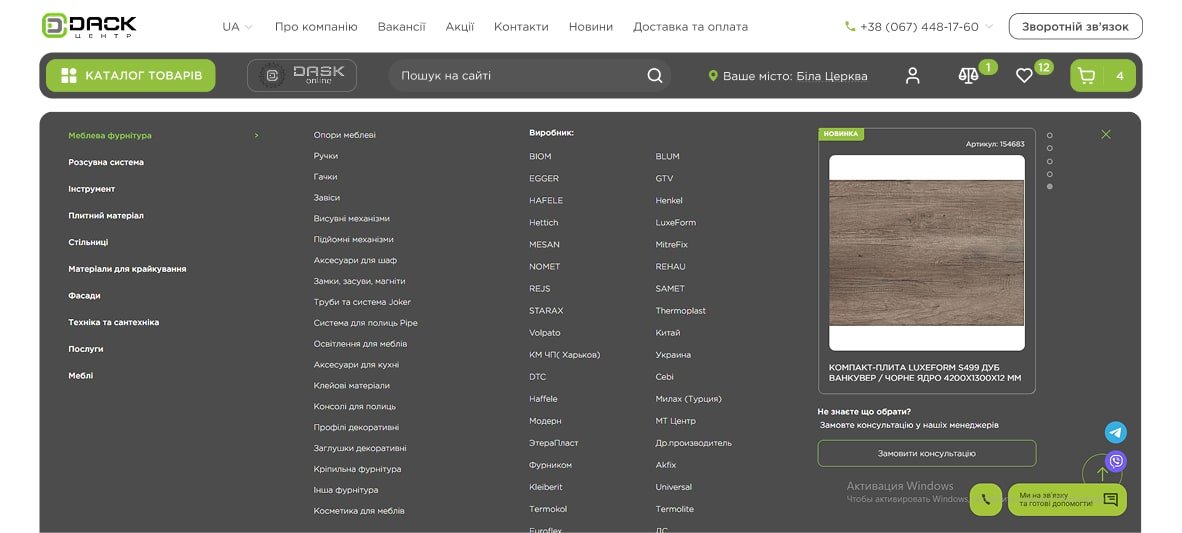This screenshot has width=1182, height=533.
Task: Open Viber chat icon
Action: pos(1116,461)
